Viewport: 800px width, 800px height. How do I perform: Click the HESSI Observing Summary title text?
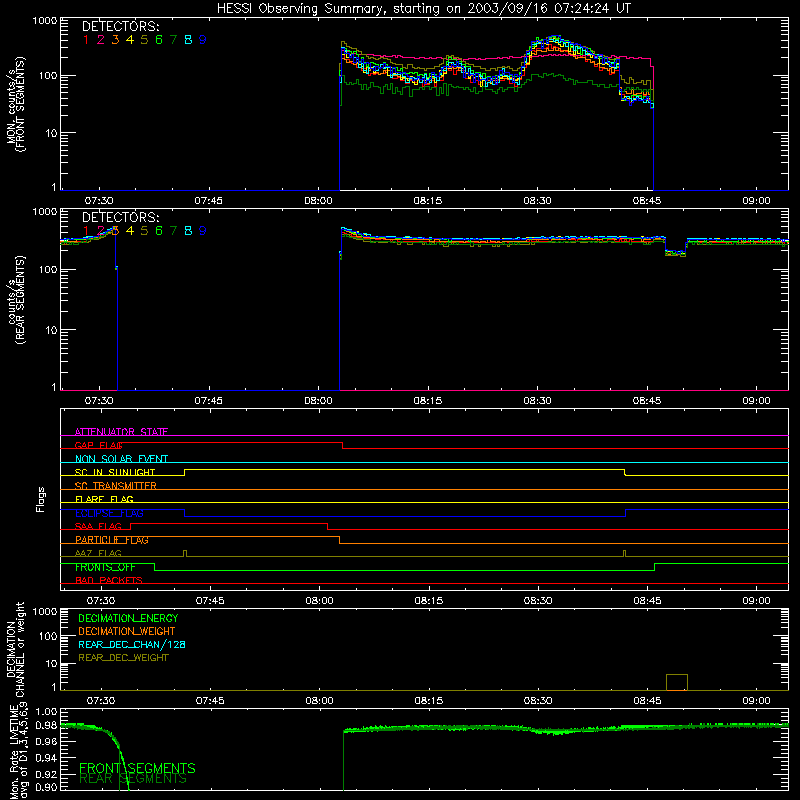[424, 9]
